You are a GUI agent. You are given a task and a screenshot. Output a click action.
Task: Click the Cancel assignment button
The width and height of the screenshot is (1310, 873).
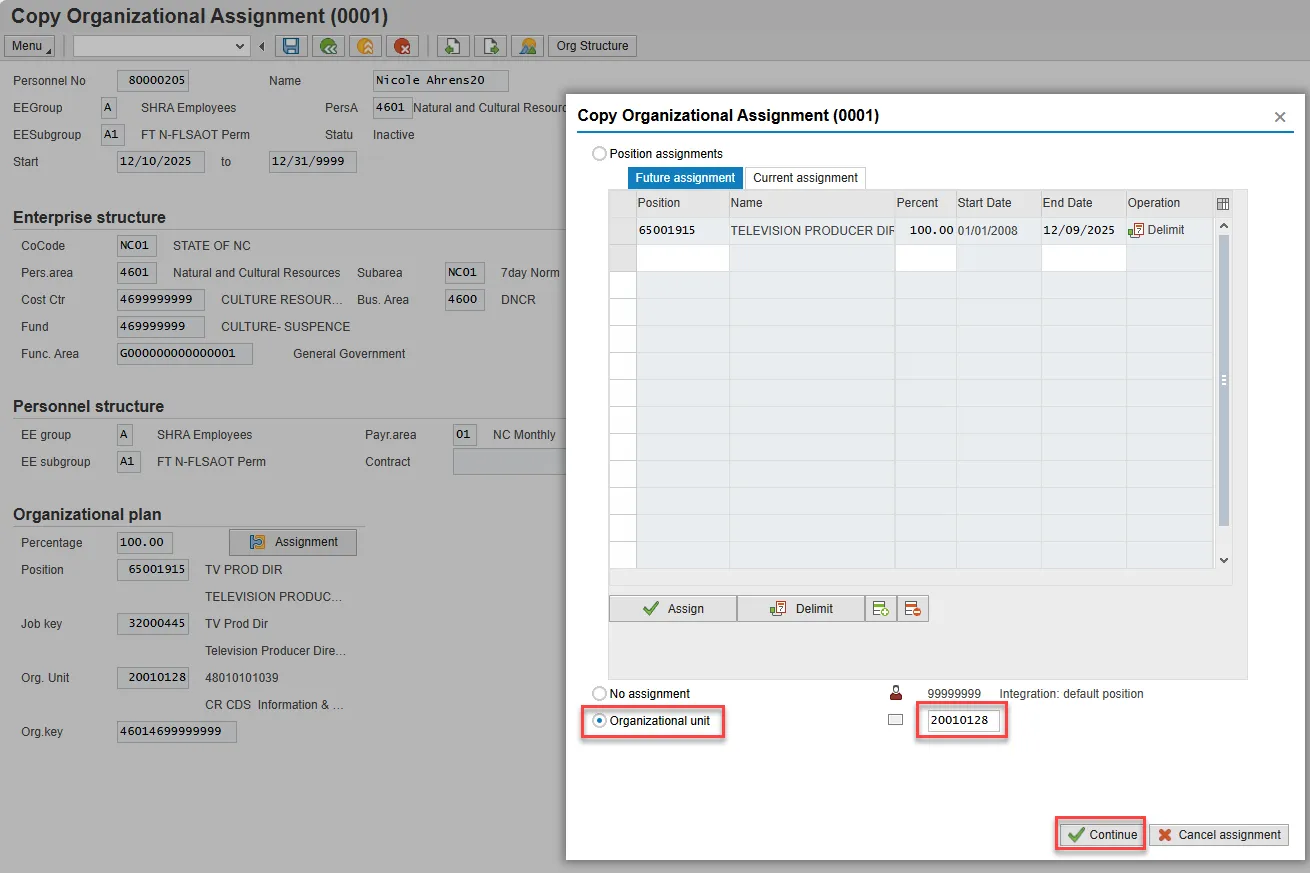pyautogui.click(x=1218, y=835)
